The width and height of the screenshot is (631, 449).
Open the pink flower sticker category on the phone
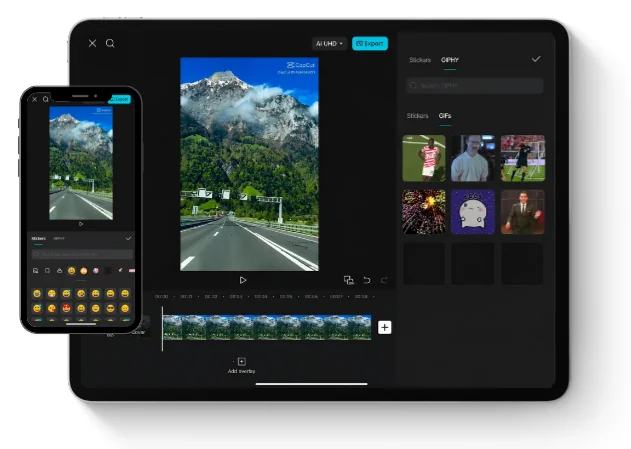tap(95, 271)
